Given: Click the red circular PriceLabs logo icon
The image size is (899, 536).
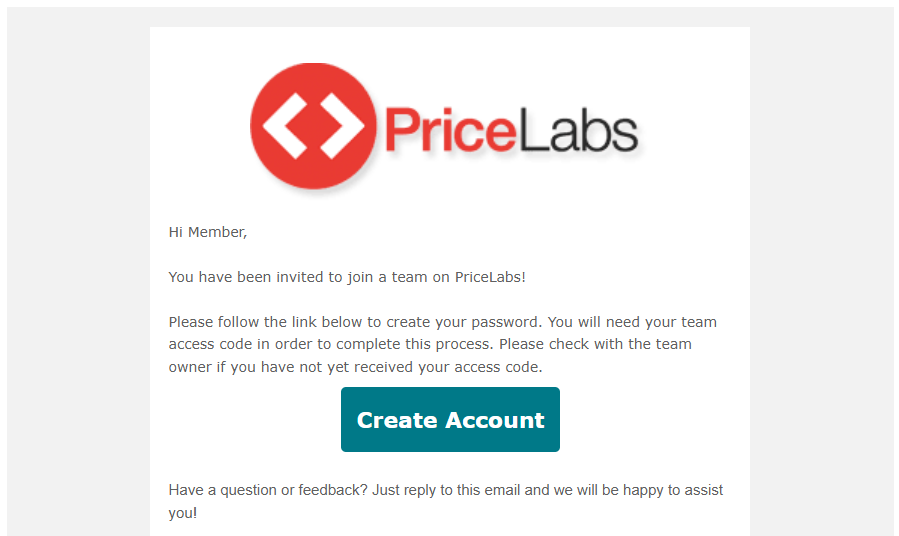Looking at the screenshot, I should click(x=313, y=126).
